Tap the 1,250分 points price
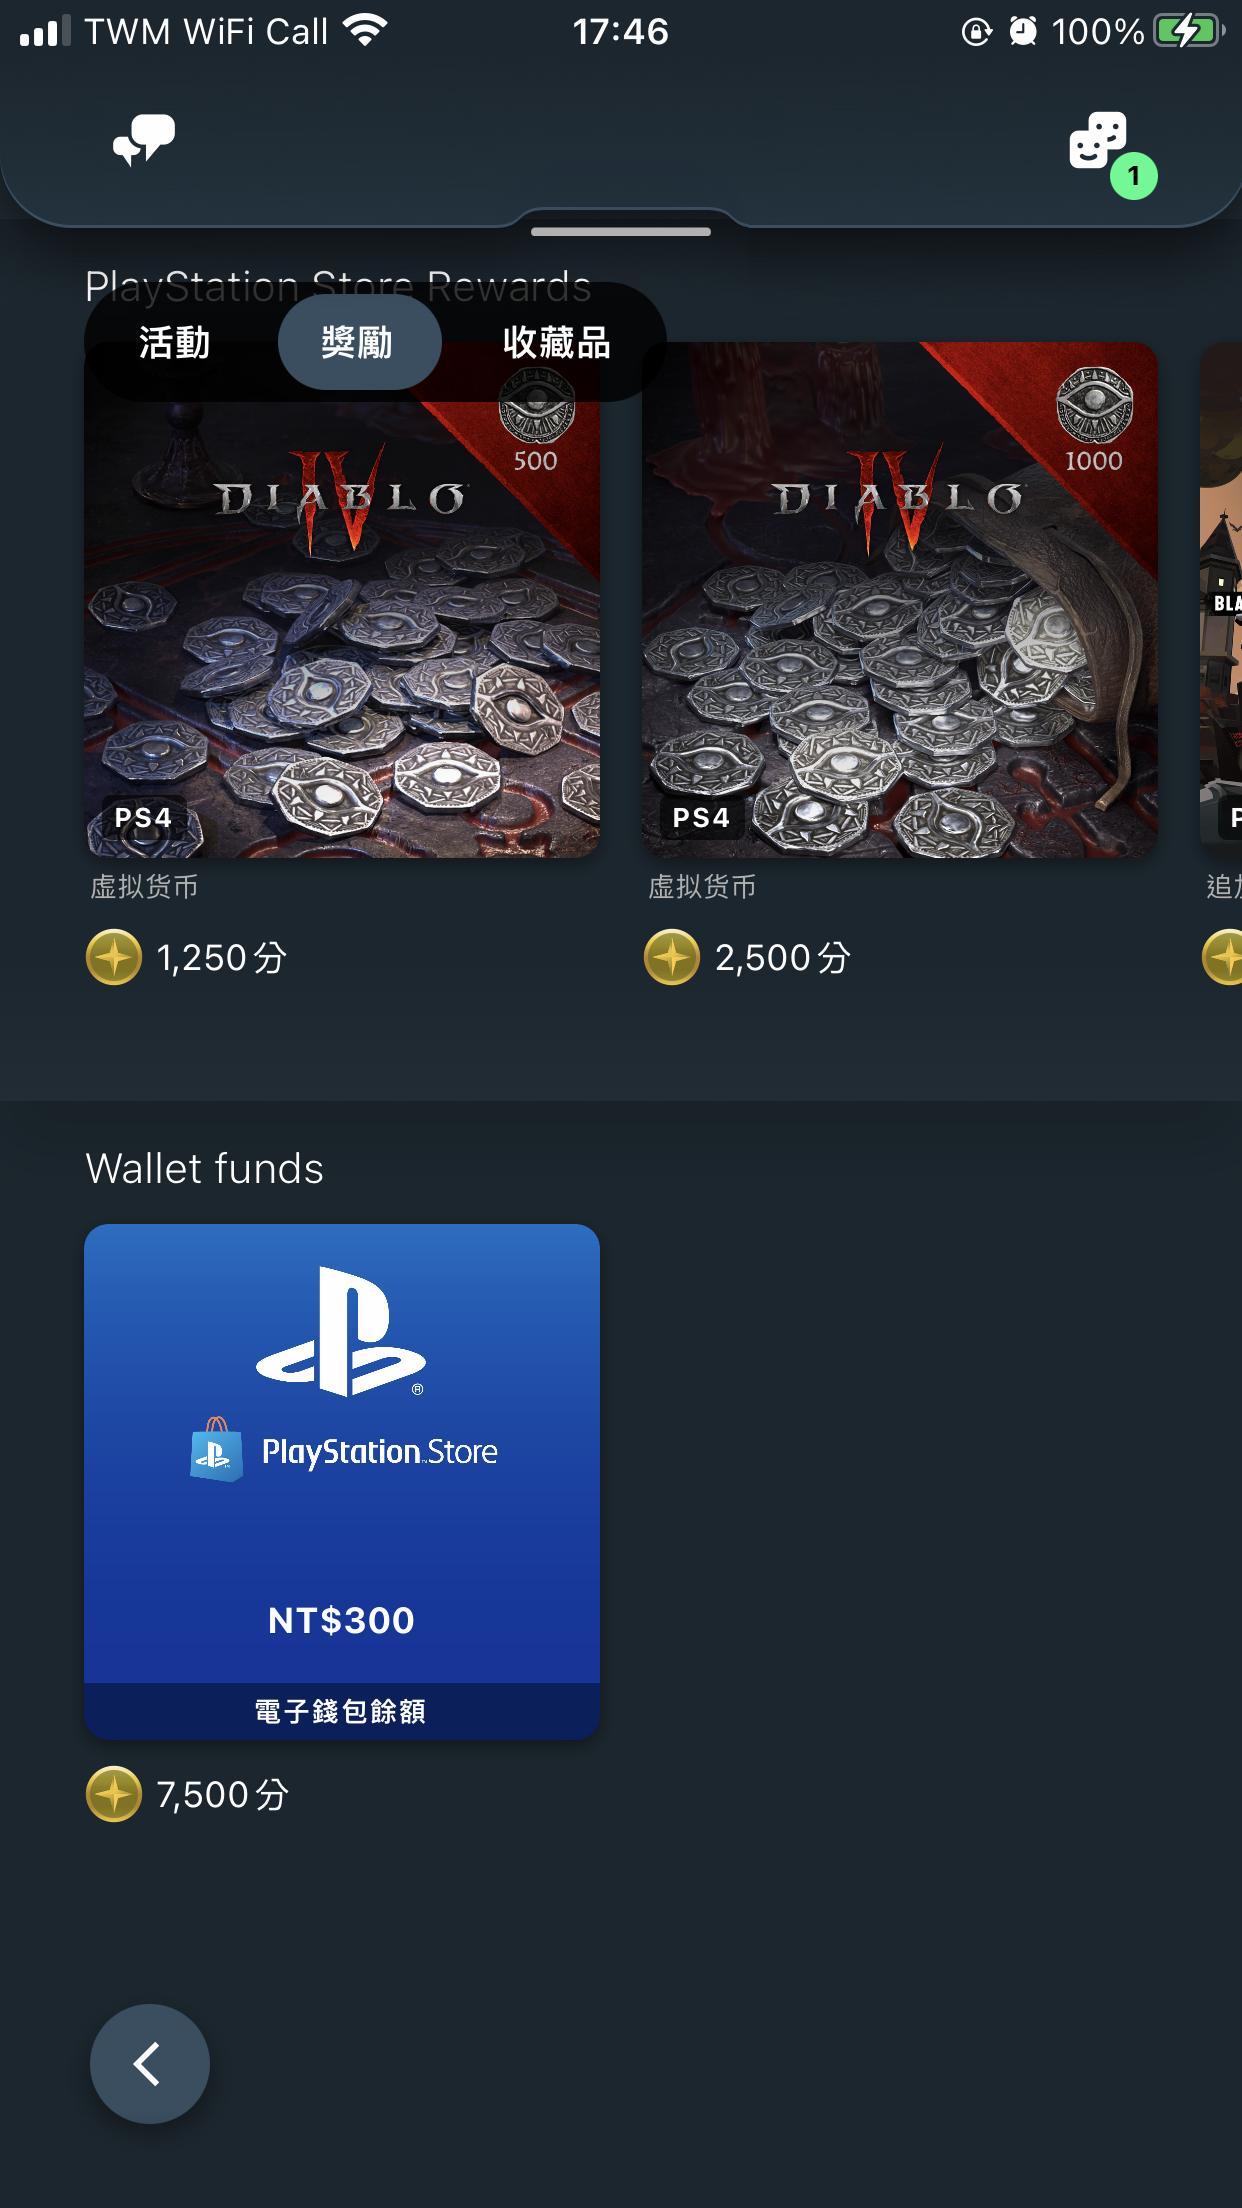This screenshot has height=2208, width=1242. coord(222,958)
